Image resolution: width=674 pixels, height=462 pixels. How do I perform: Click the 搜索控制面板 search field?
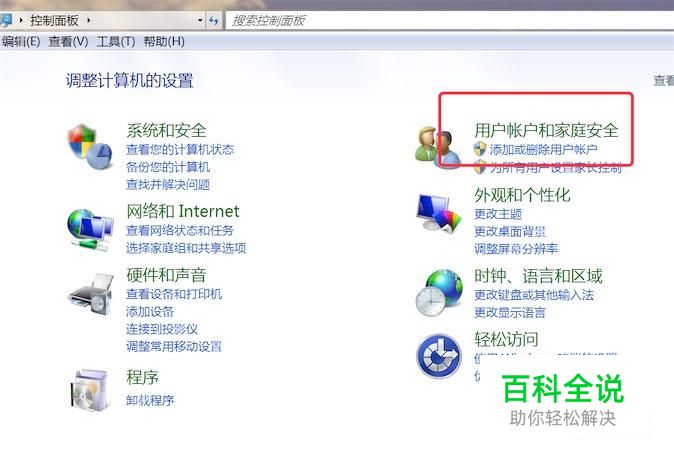[450, 20]
